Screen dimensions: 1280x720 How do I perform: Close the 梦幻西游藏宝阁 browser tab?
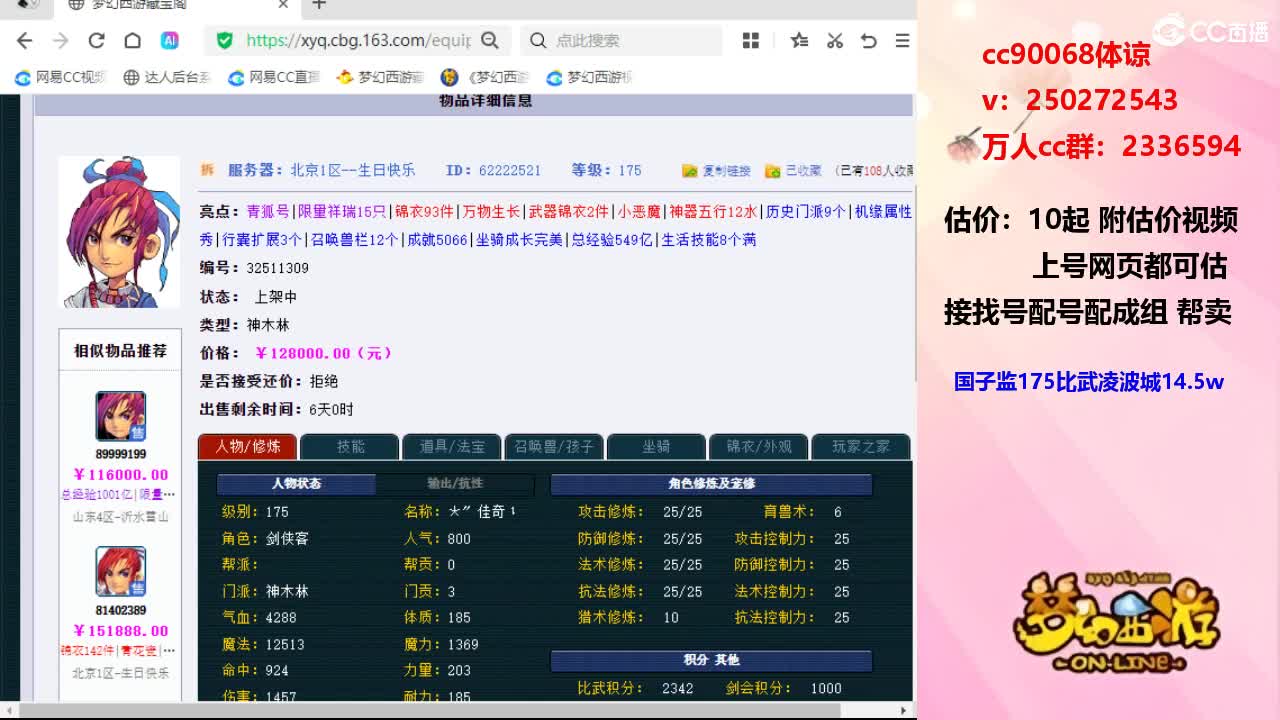click(283, 5)
